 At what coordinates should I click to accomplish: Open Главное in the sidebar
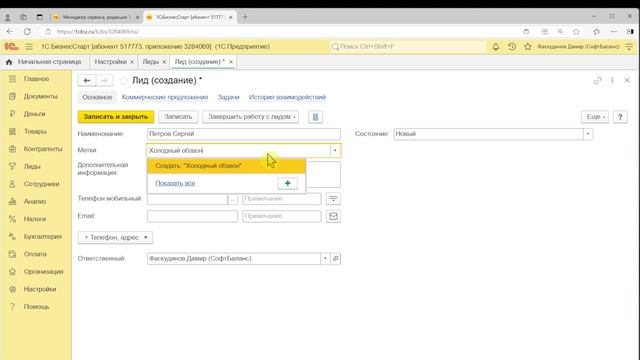coord(36,79)
